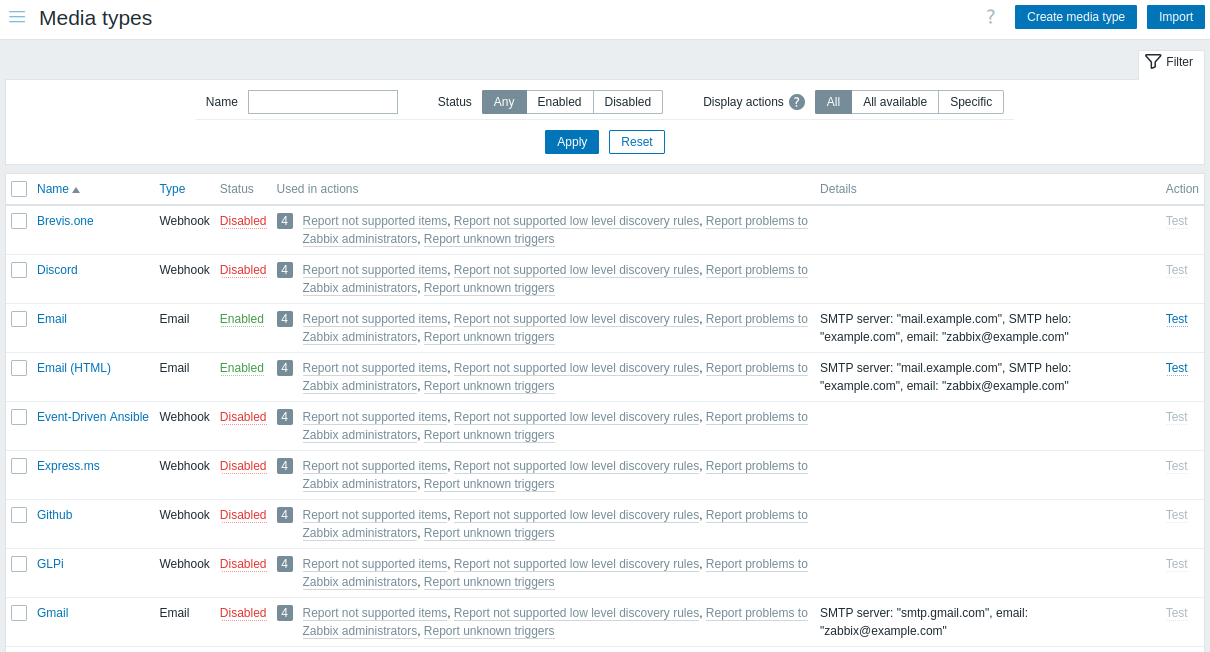Choose All display actions option
1210x652 pixels.
point(833,102)
